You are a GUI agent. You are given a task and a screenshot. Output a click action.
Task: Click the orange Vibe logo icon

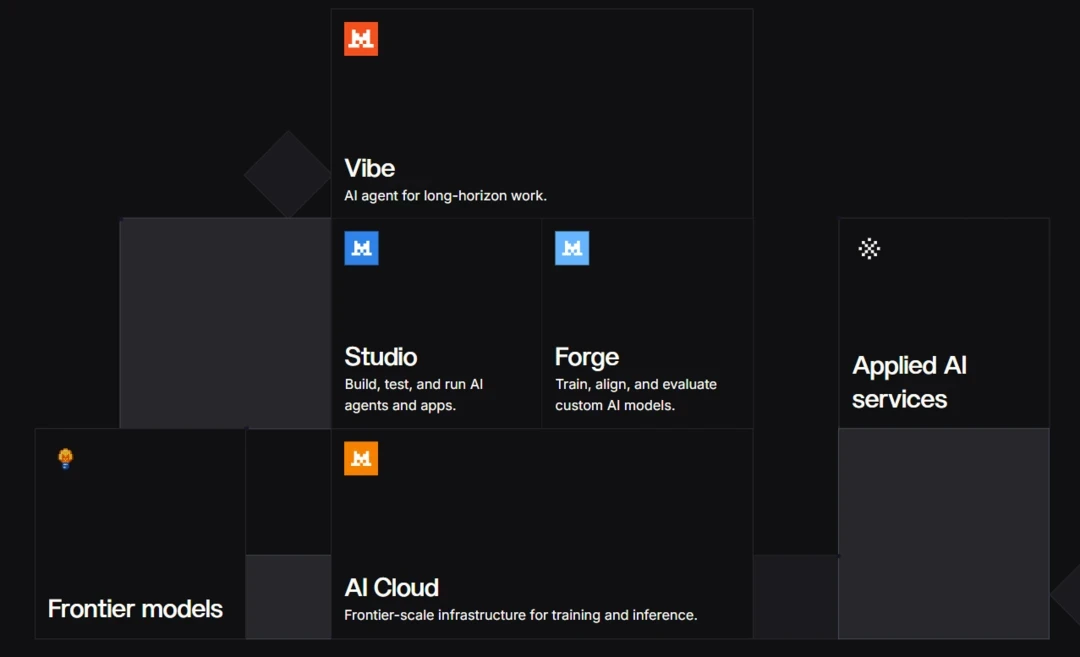coord(361,39)
